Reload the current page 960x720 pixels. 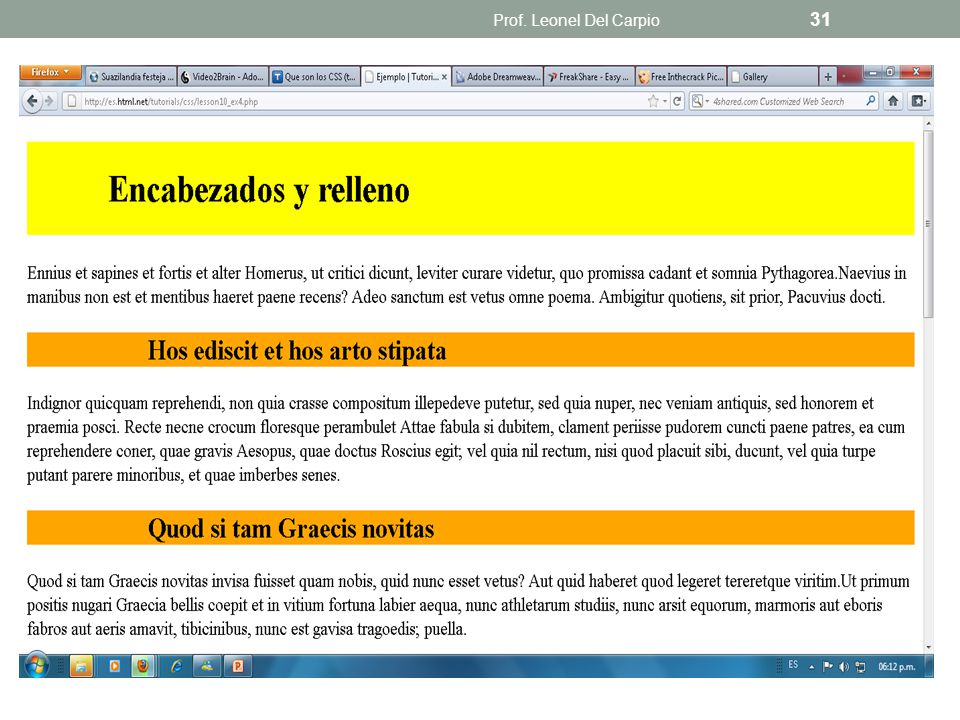(677, 101)
